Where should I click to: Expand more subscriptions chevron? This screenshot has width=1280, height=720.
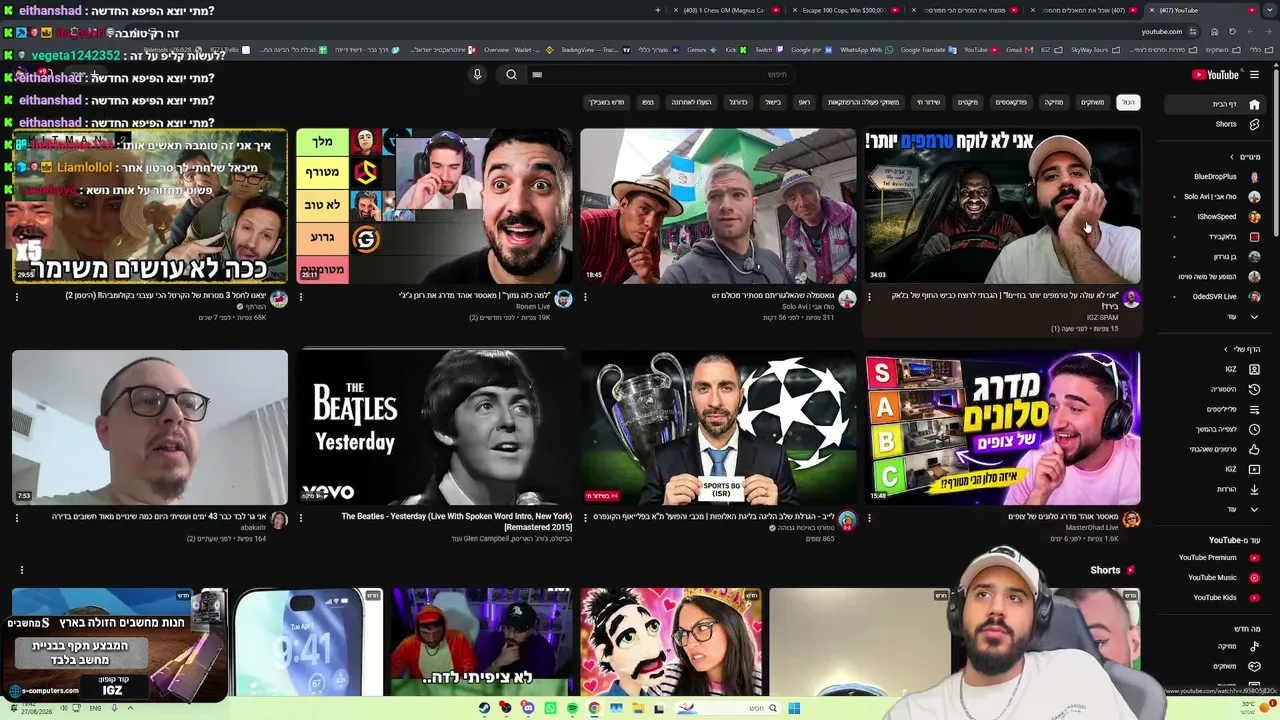click(x=1254, y=317)
